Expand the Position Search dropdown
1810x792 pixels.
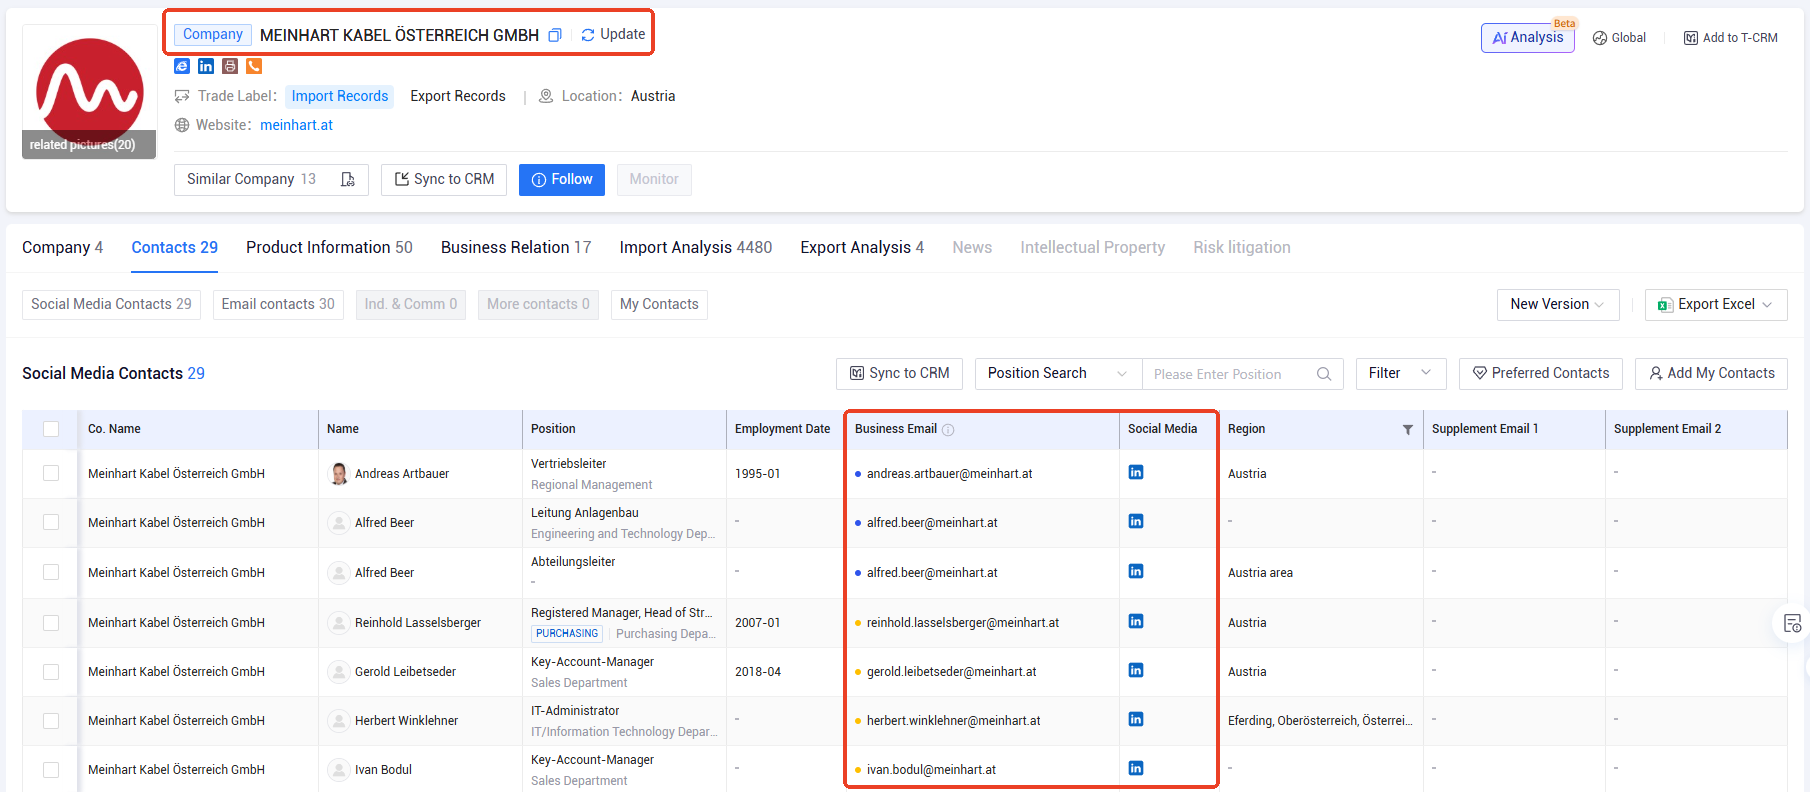(1058, 373)
